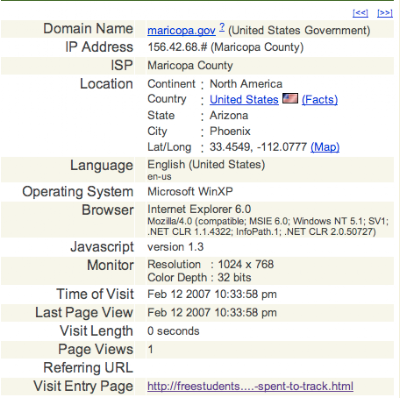Click the IP address 156.42.68.# text
Screen dimensions: 400x398
click(177, 47)
